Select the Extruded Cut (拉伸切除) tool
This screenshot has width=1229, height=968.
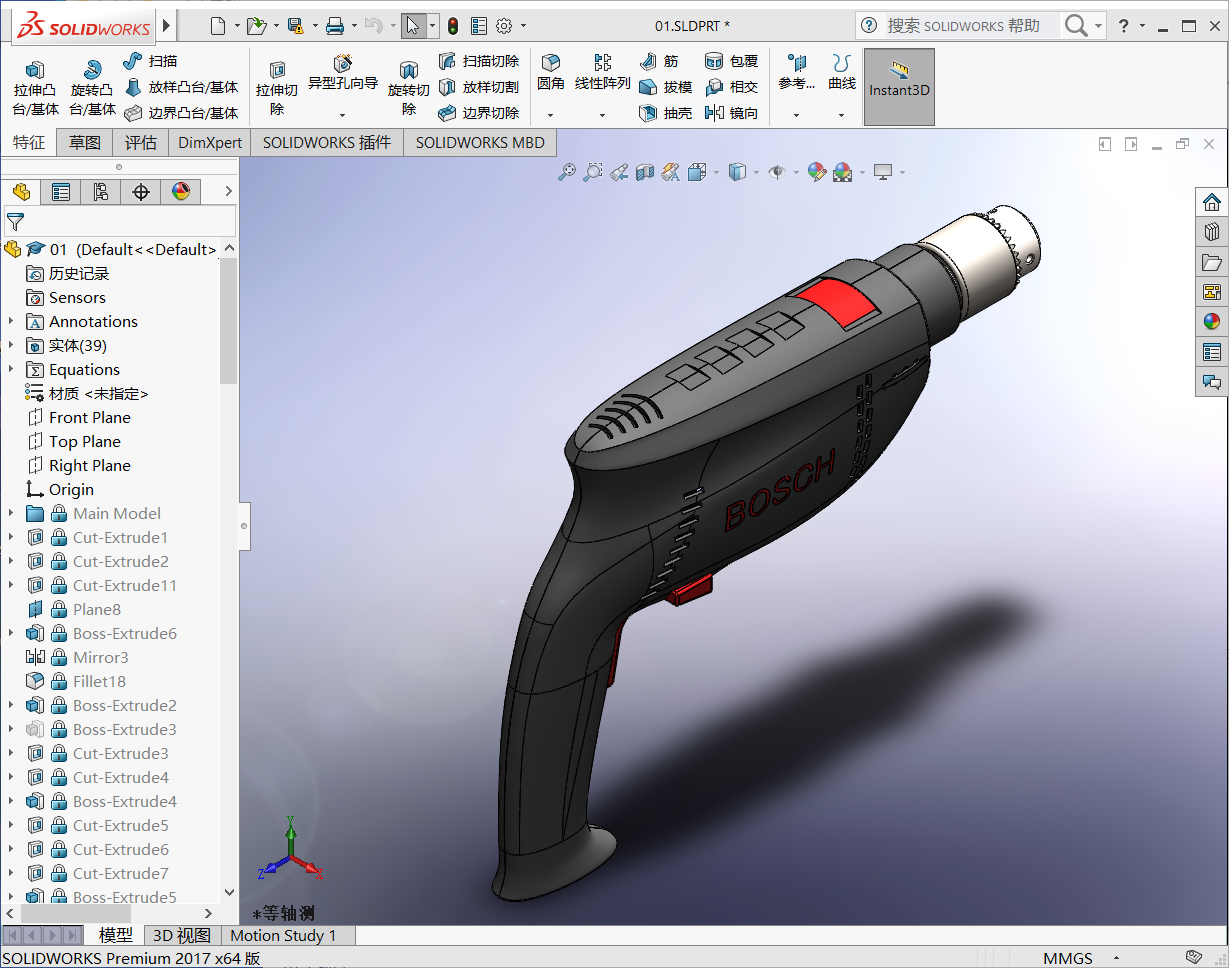(277, 88)
